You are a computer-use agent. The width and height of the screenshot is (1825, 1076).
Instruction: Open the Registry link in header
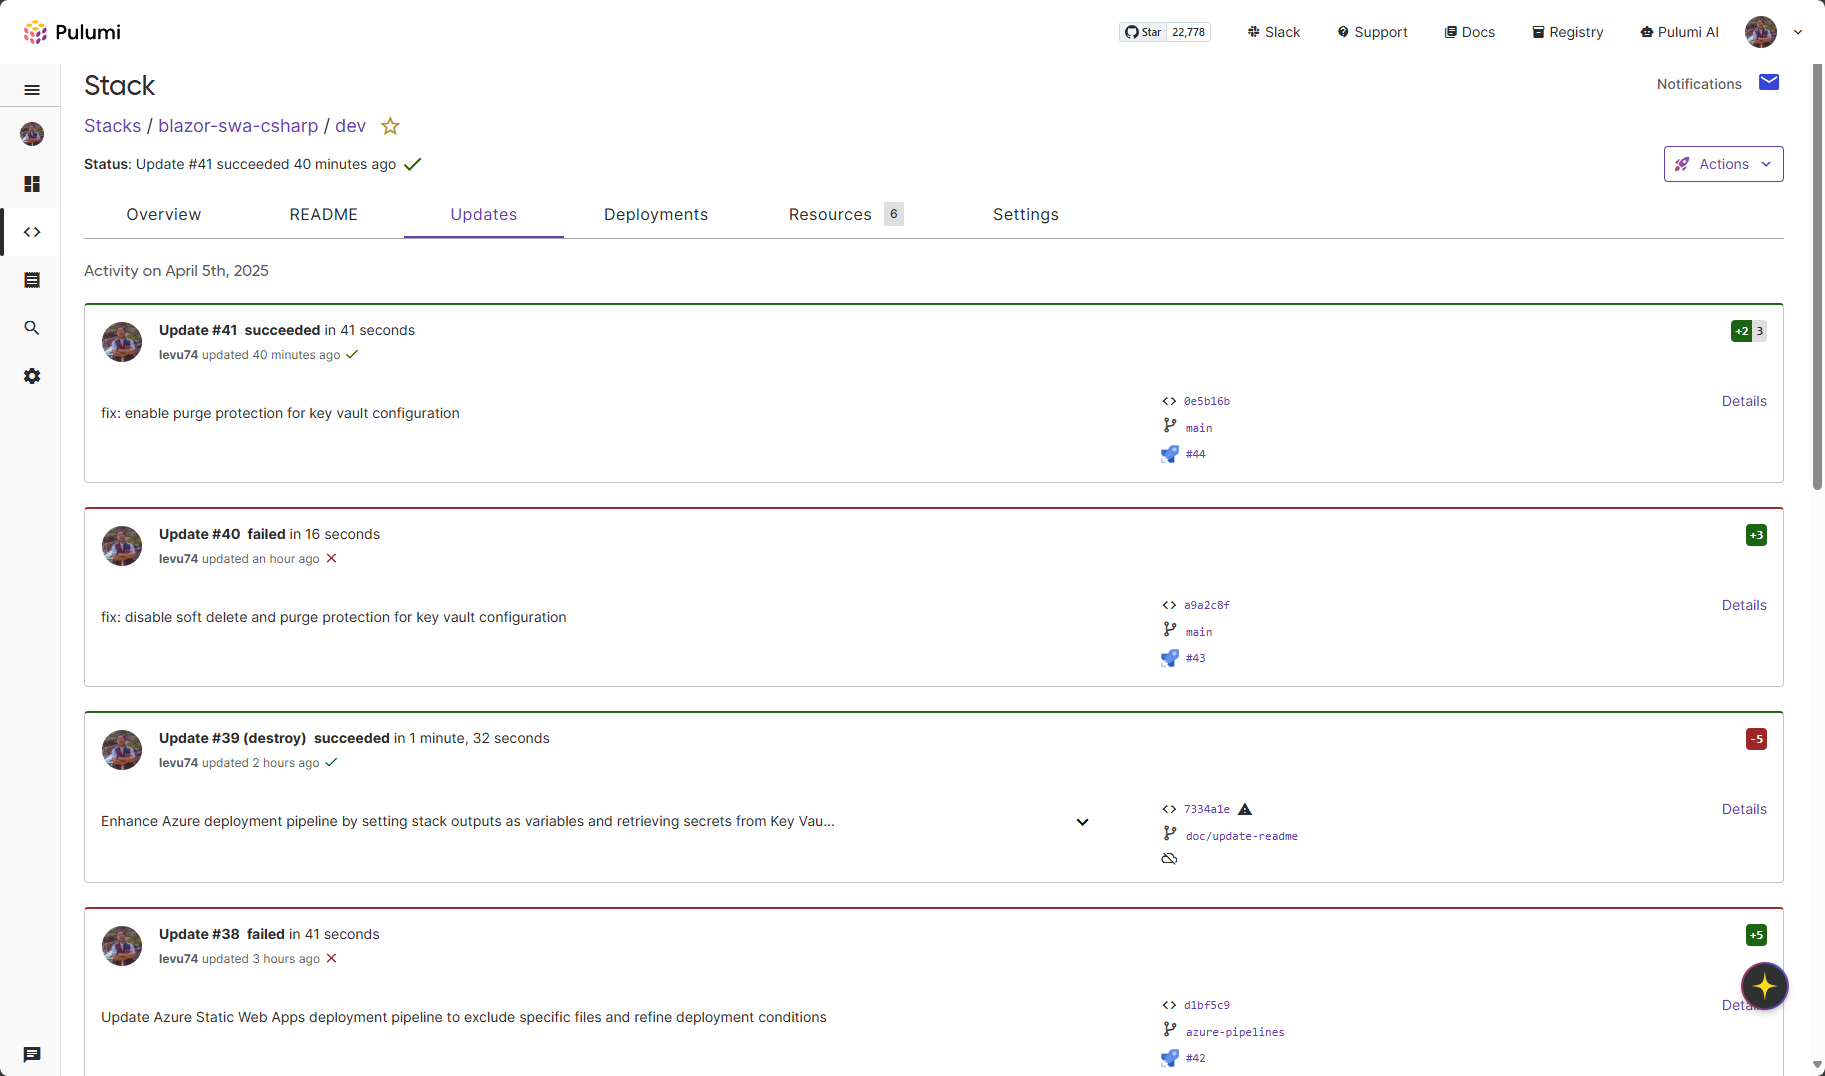click(1568, 32)
